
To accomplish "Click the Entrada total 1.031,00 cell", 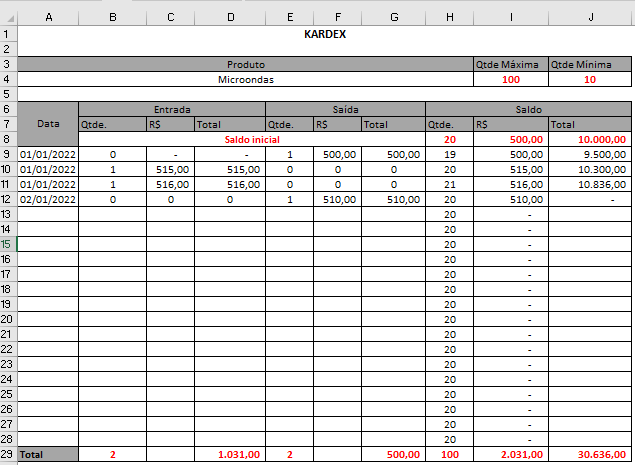I will [x=230, y=454].
